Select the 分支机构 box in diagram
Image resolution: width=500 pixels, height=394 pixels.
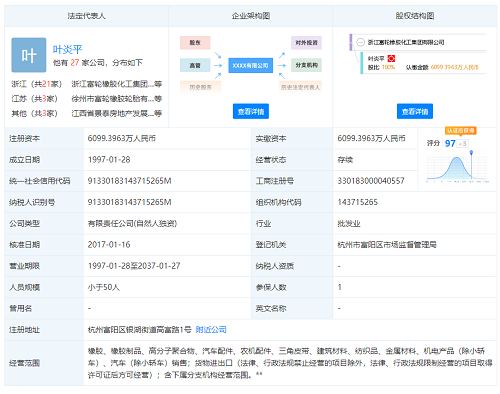coord(306,65)
